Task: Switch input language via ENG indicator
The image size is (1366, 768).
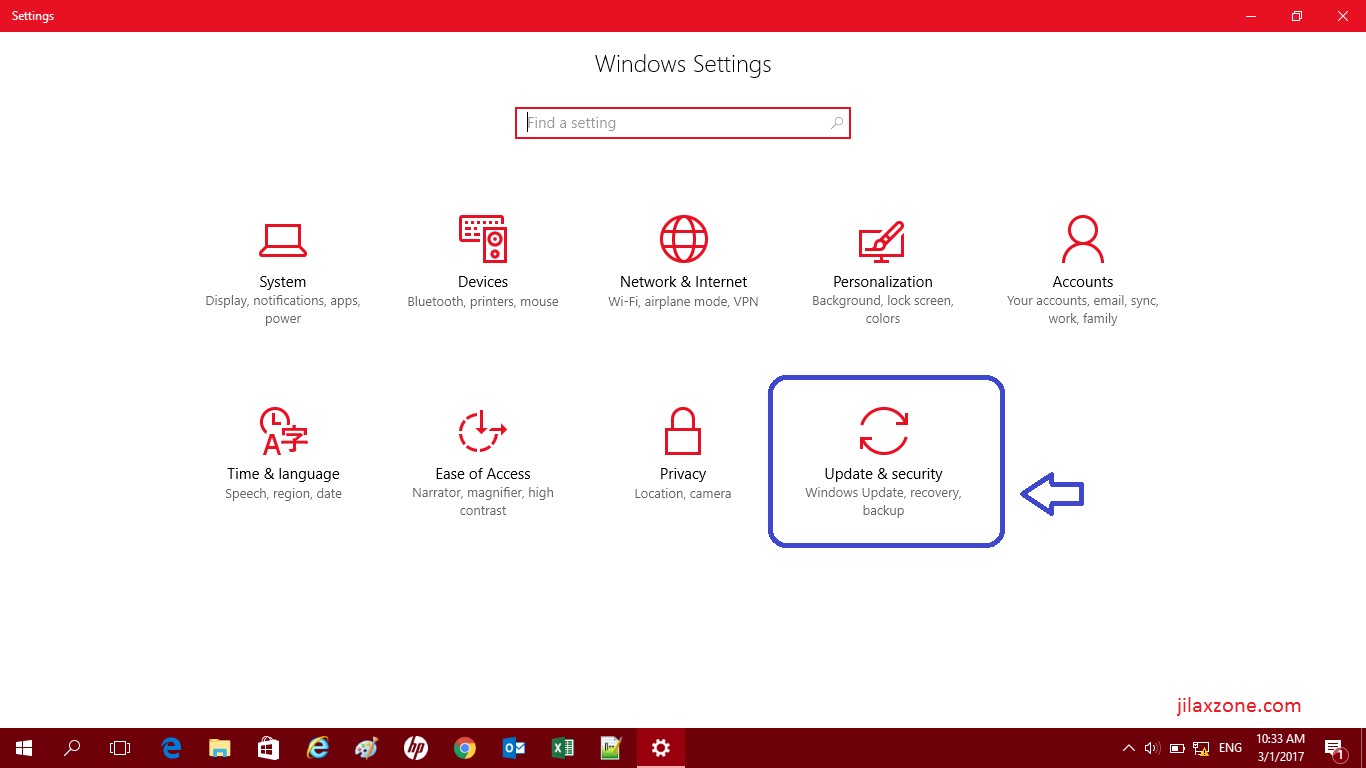Action: click(1231, 748)
